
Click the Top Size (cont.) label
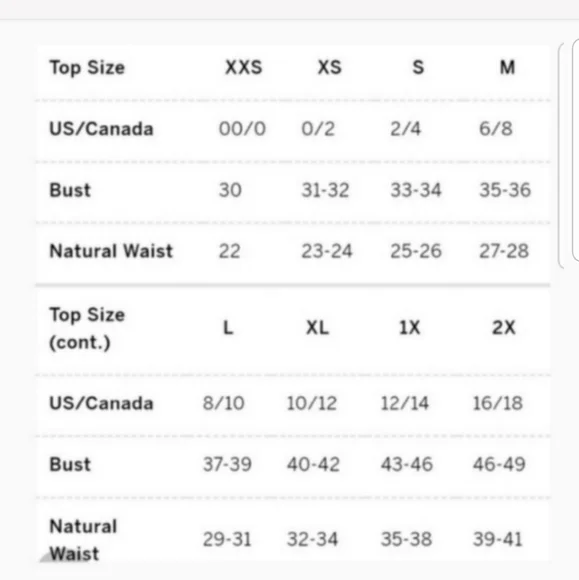[87, 328]
